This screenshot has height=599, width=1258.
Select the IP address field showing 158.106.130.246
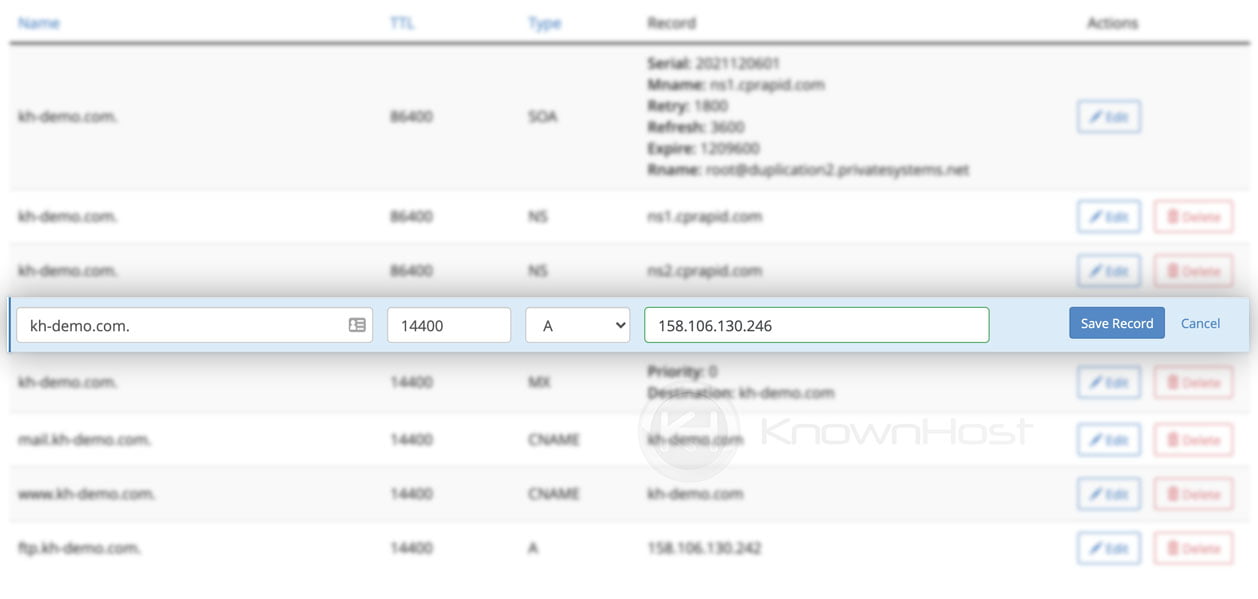[816, 324]
